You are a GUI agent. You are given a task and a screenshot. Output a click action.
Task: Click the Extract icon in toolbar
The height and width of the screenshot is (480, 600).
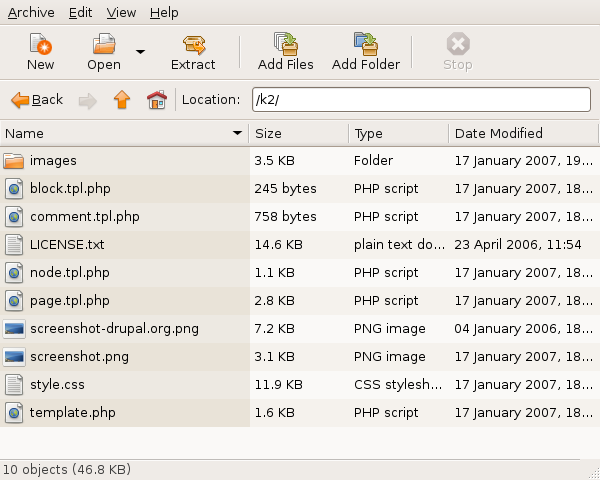pyautogui.click(x=193, y=45)
